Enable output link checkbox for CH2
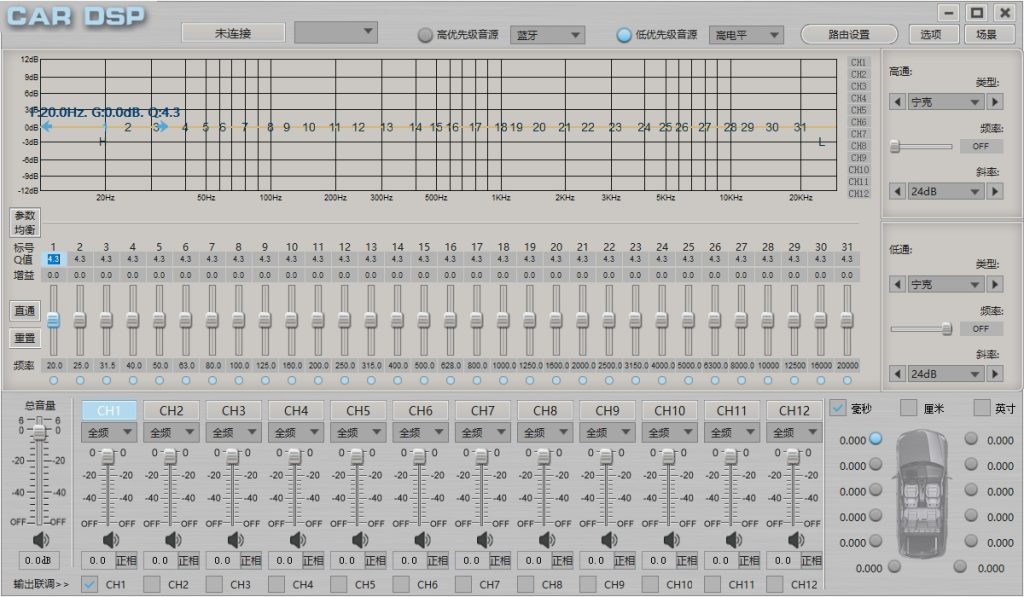Viewport: 1024px width, 597px height. pos(152,584)
